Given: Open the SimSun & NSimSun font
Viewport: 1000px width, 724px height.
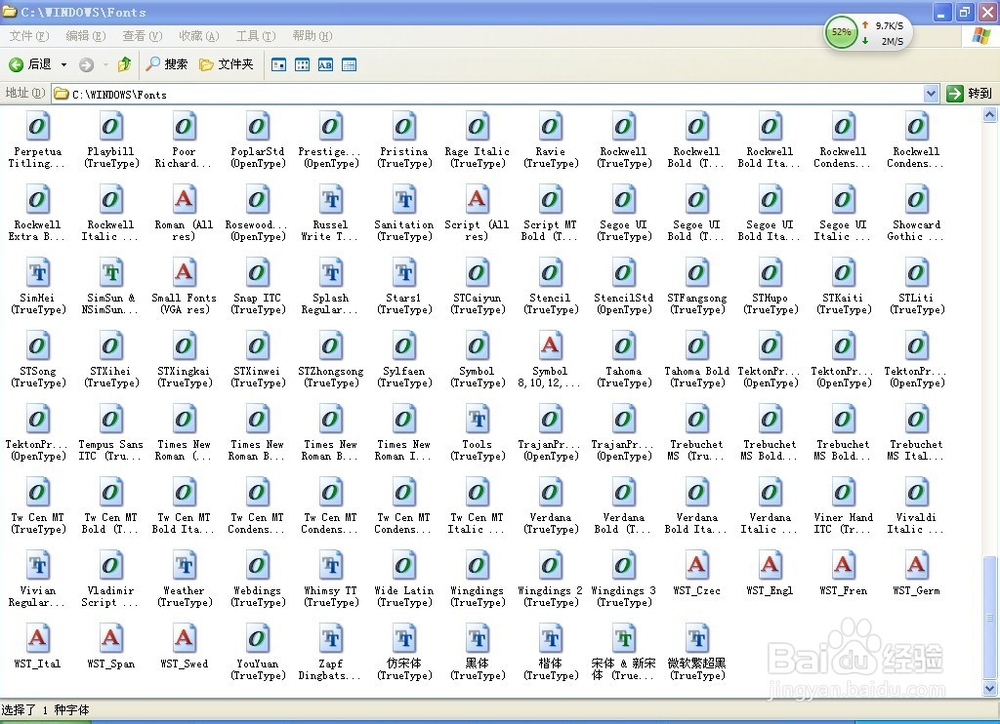Looking at the screenshot, I should click(111, 272).
